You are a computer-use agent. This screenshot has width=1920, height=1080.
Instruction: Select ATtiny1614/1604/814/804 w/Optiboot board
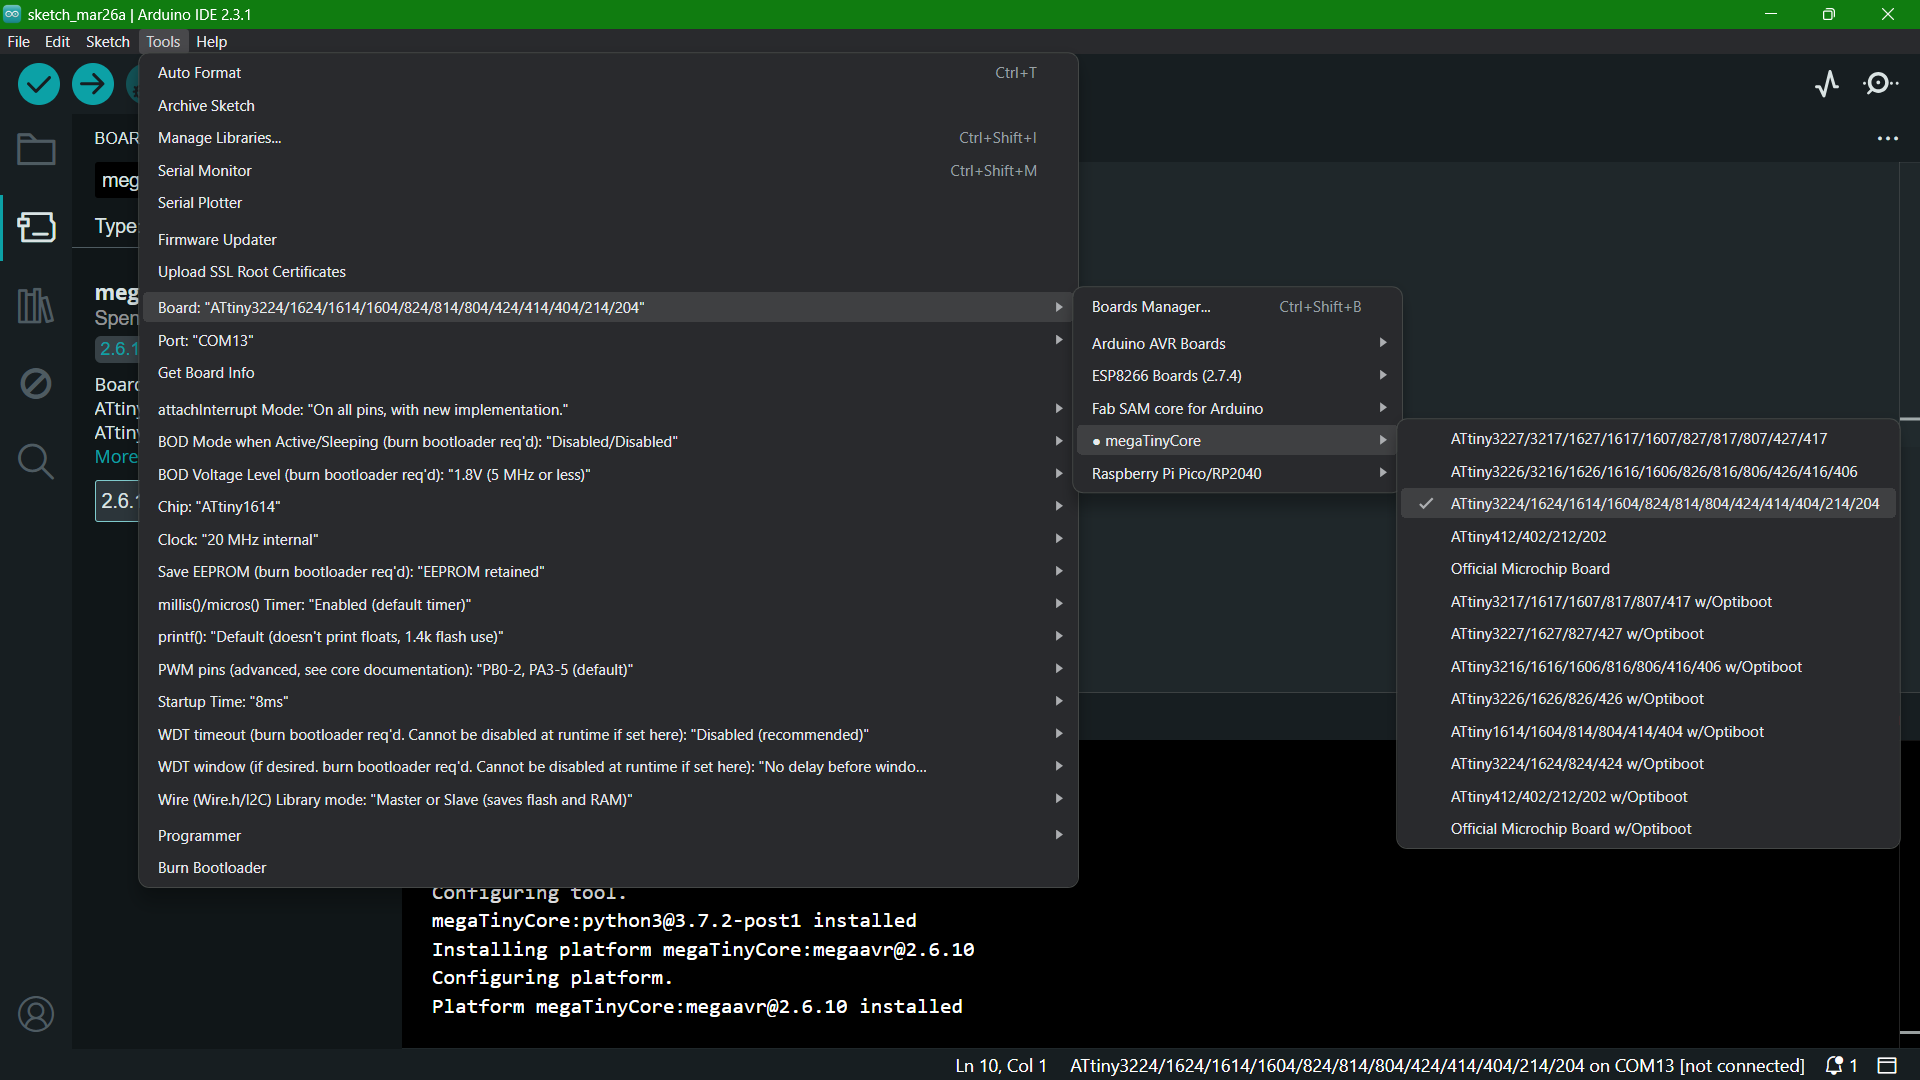pos(1648,732)
